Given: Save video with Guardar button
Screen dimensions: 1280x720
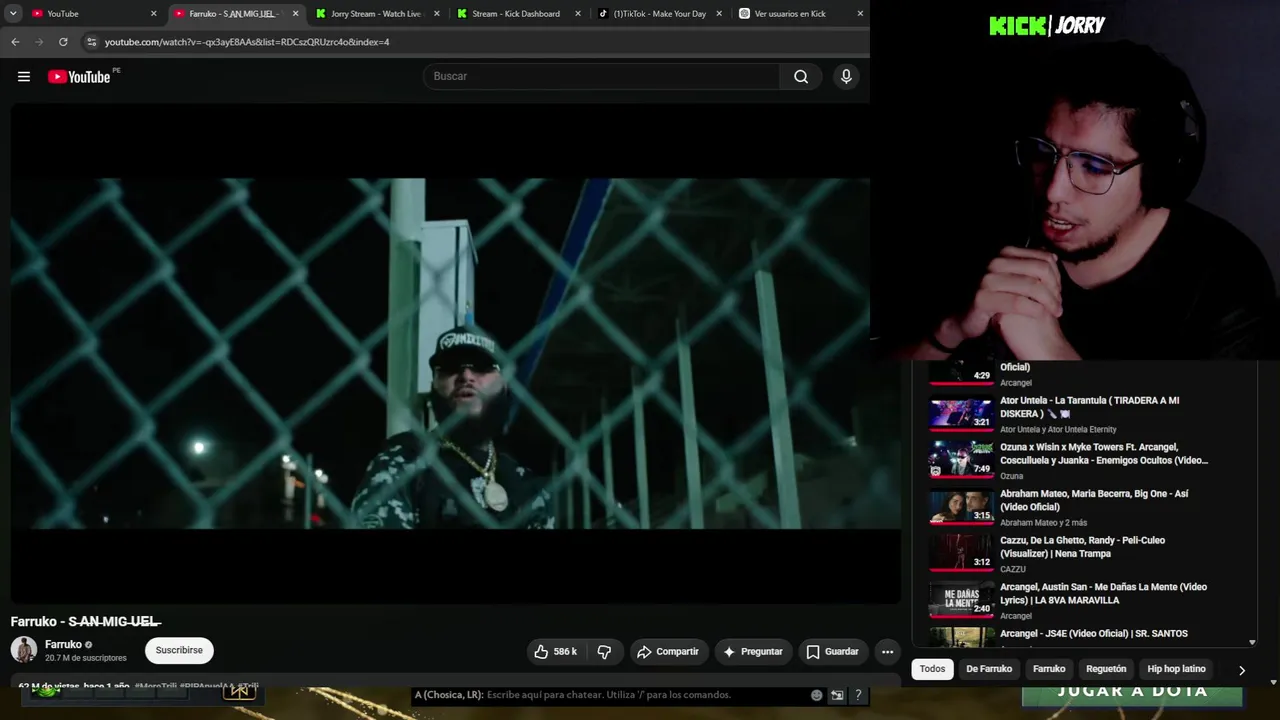Looking at the screenshot, I should click(x=832, y=652).
